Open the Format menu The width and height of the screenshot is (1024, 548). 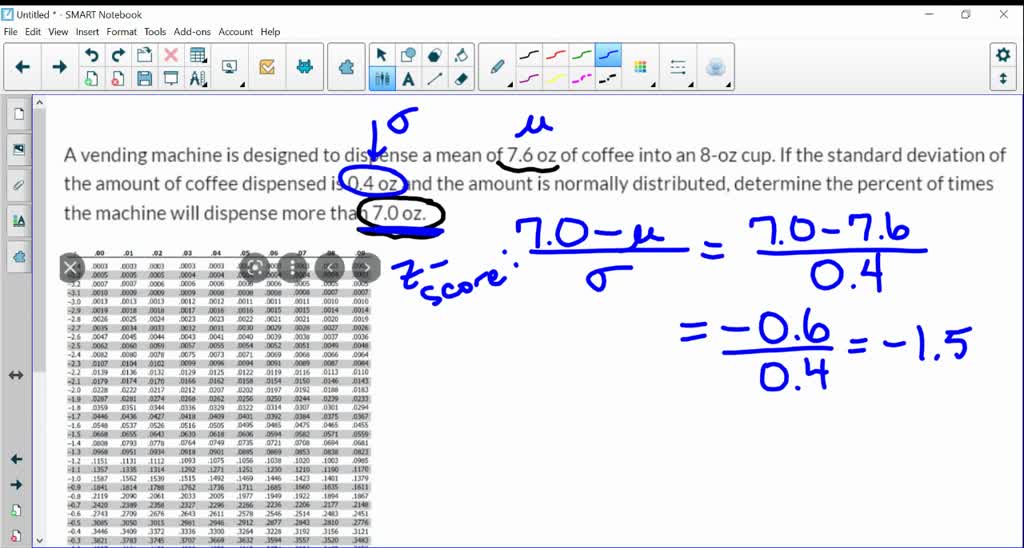click(121, 31)
